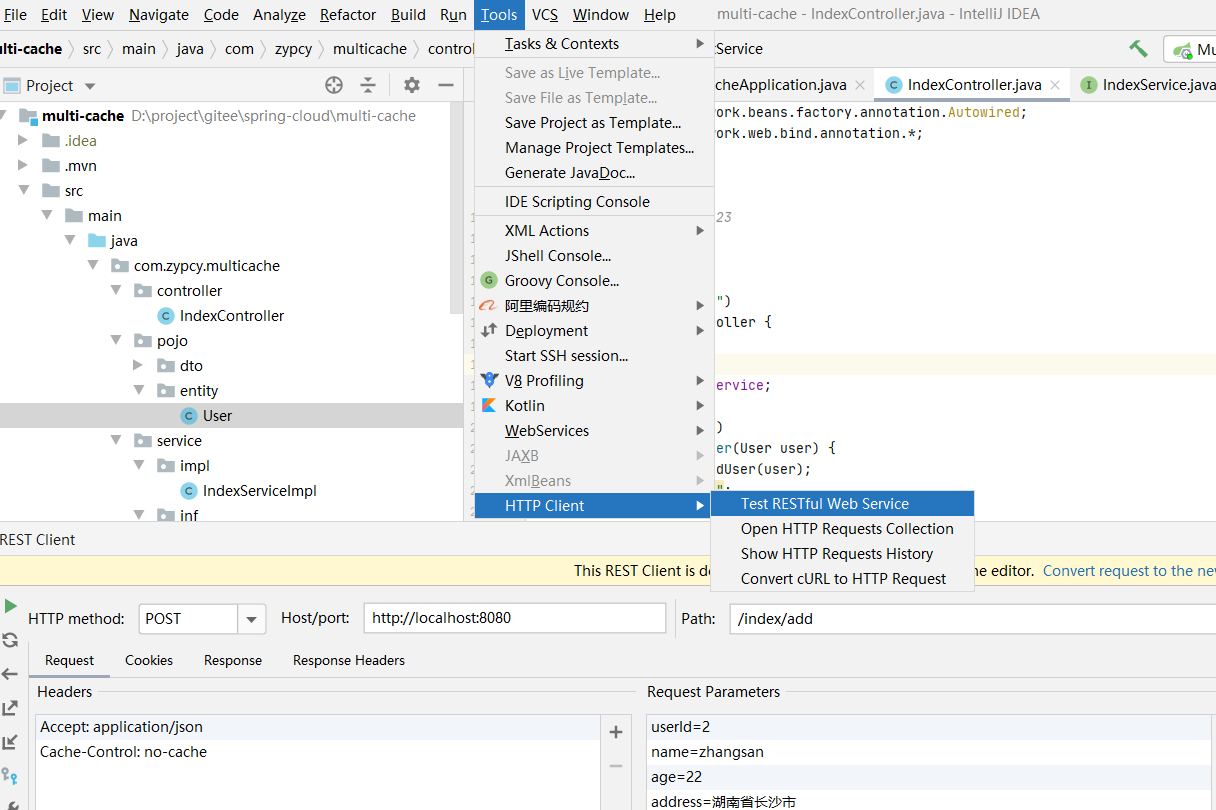
Task: Click the 阿里编码规约 menu icon
Action: pyautogui.click(x=489, y=306)
